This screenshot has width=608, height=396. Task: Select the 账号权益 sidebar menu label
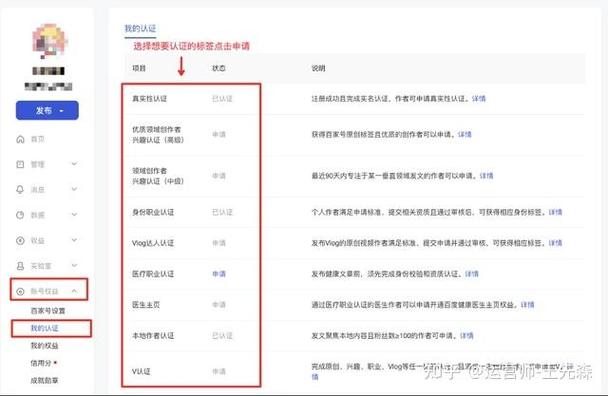coord(44,291)
